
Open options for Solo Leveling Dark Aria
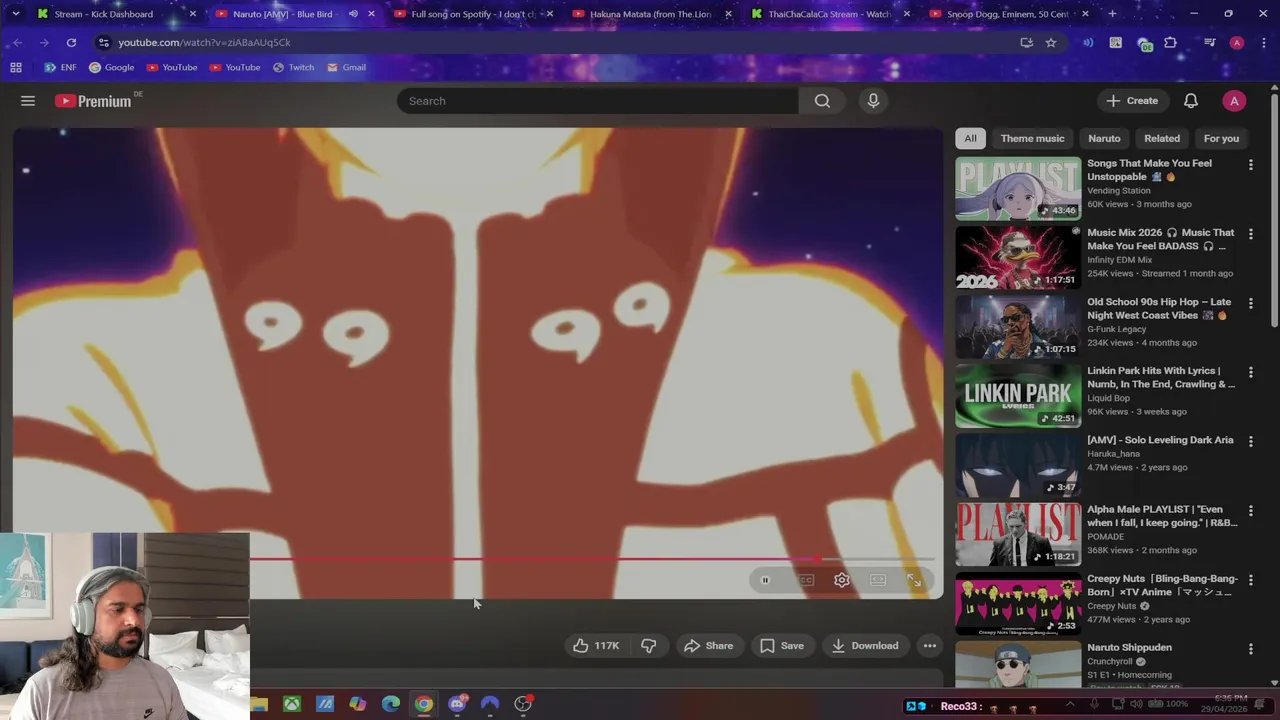[x=1250, y=440]
